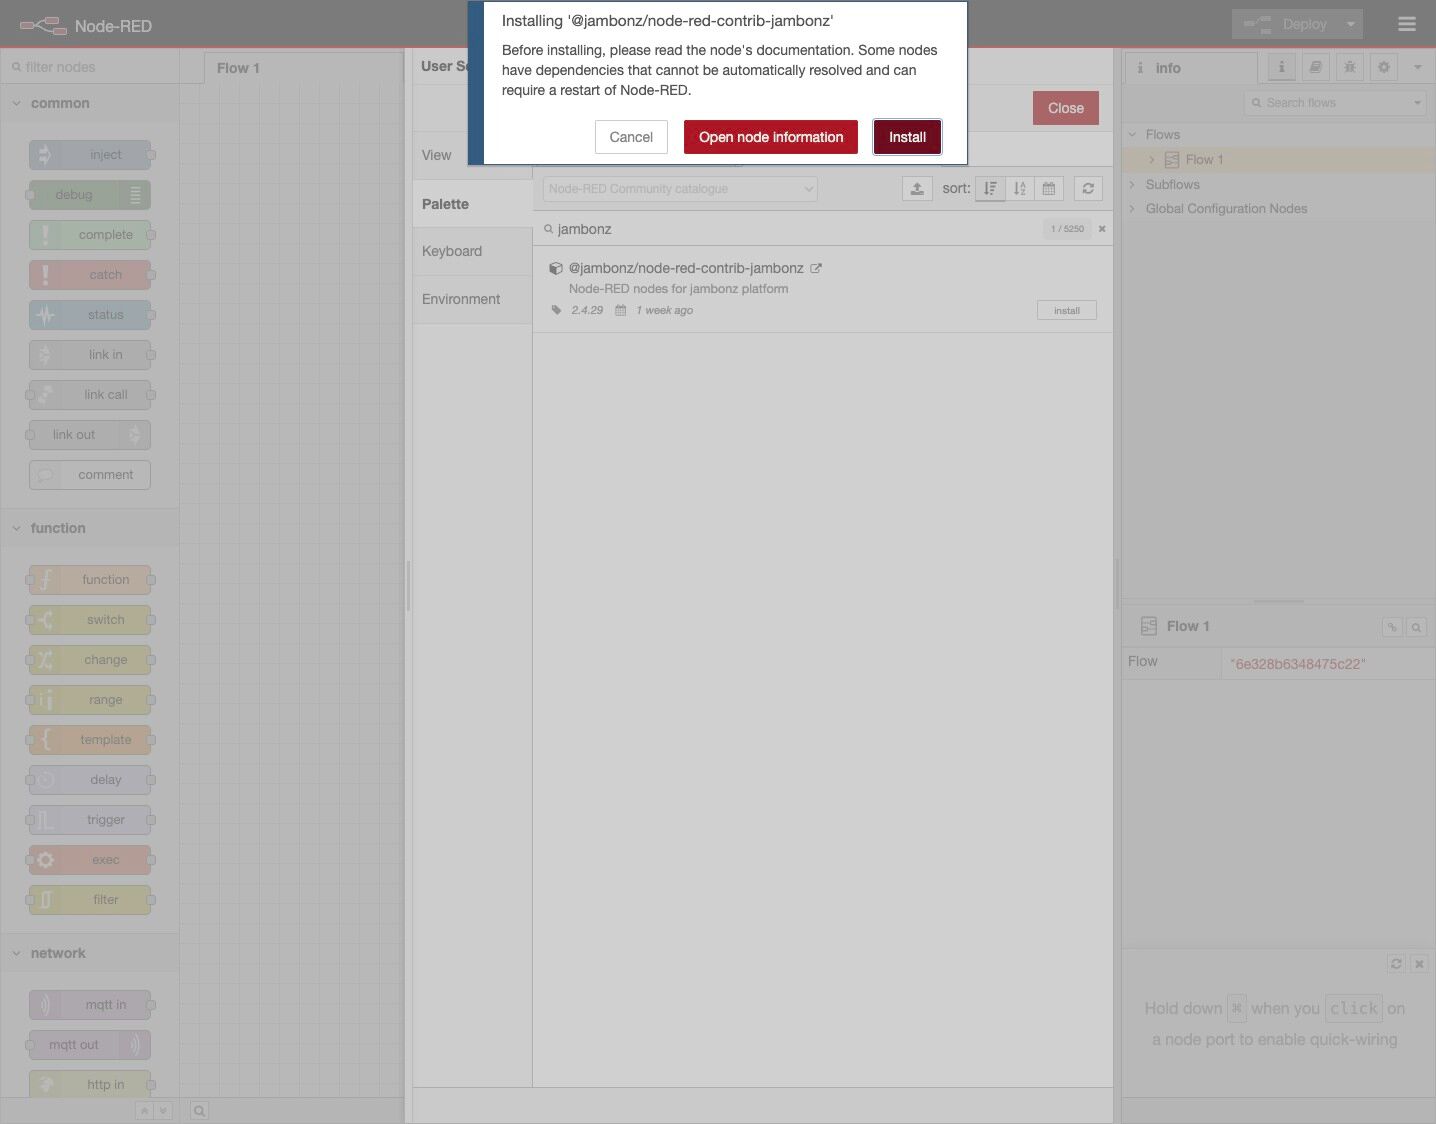Select the comment node in the palette
The height and width of the screenshot is (1124, 1436).
[x=90, y=475]
